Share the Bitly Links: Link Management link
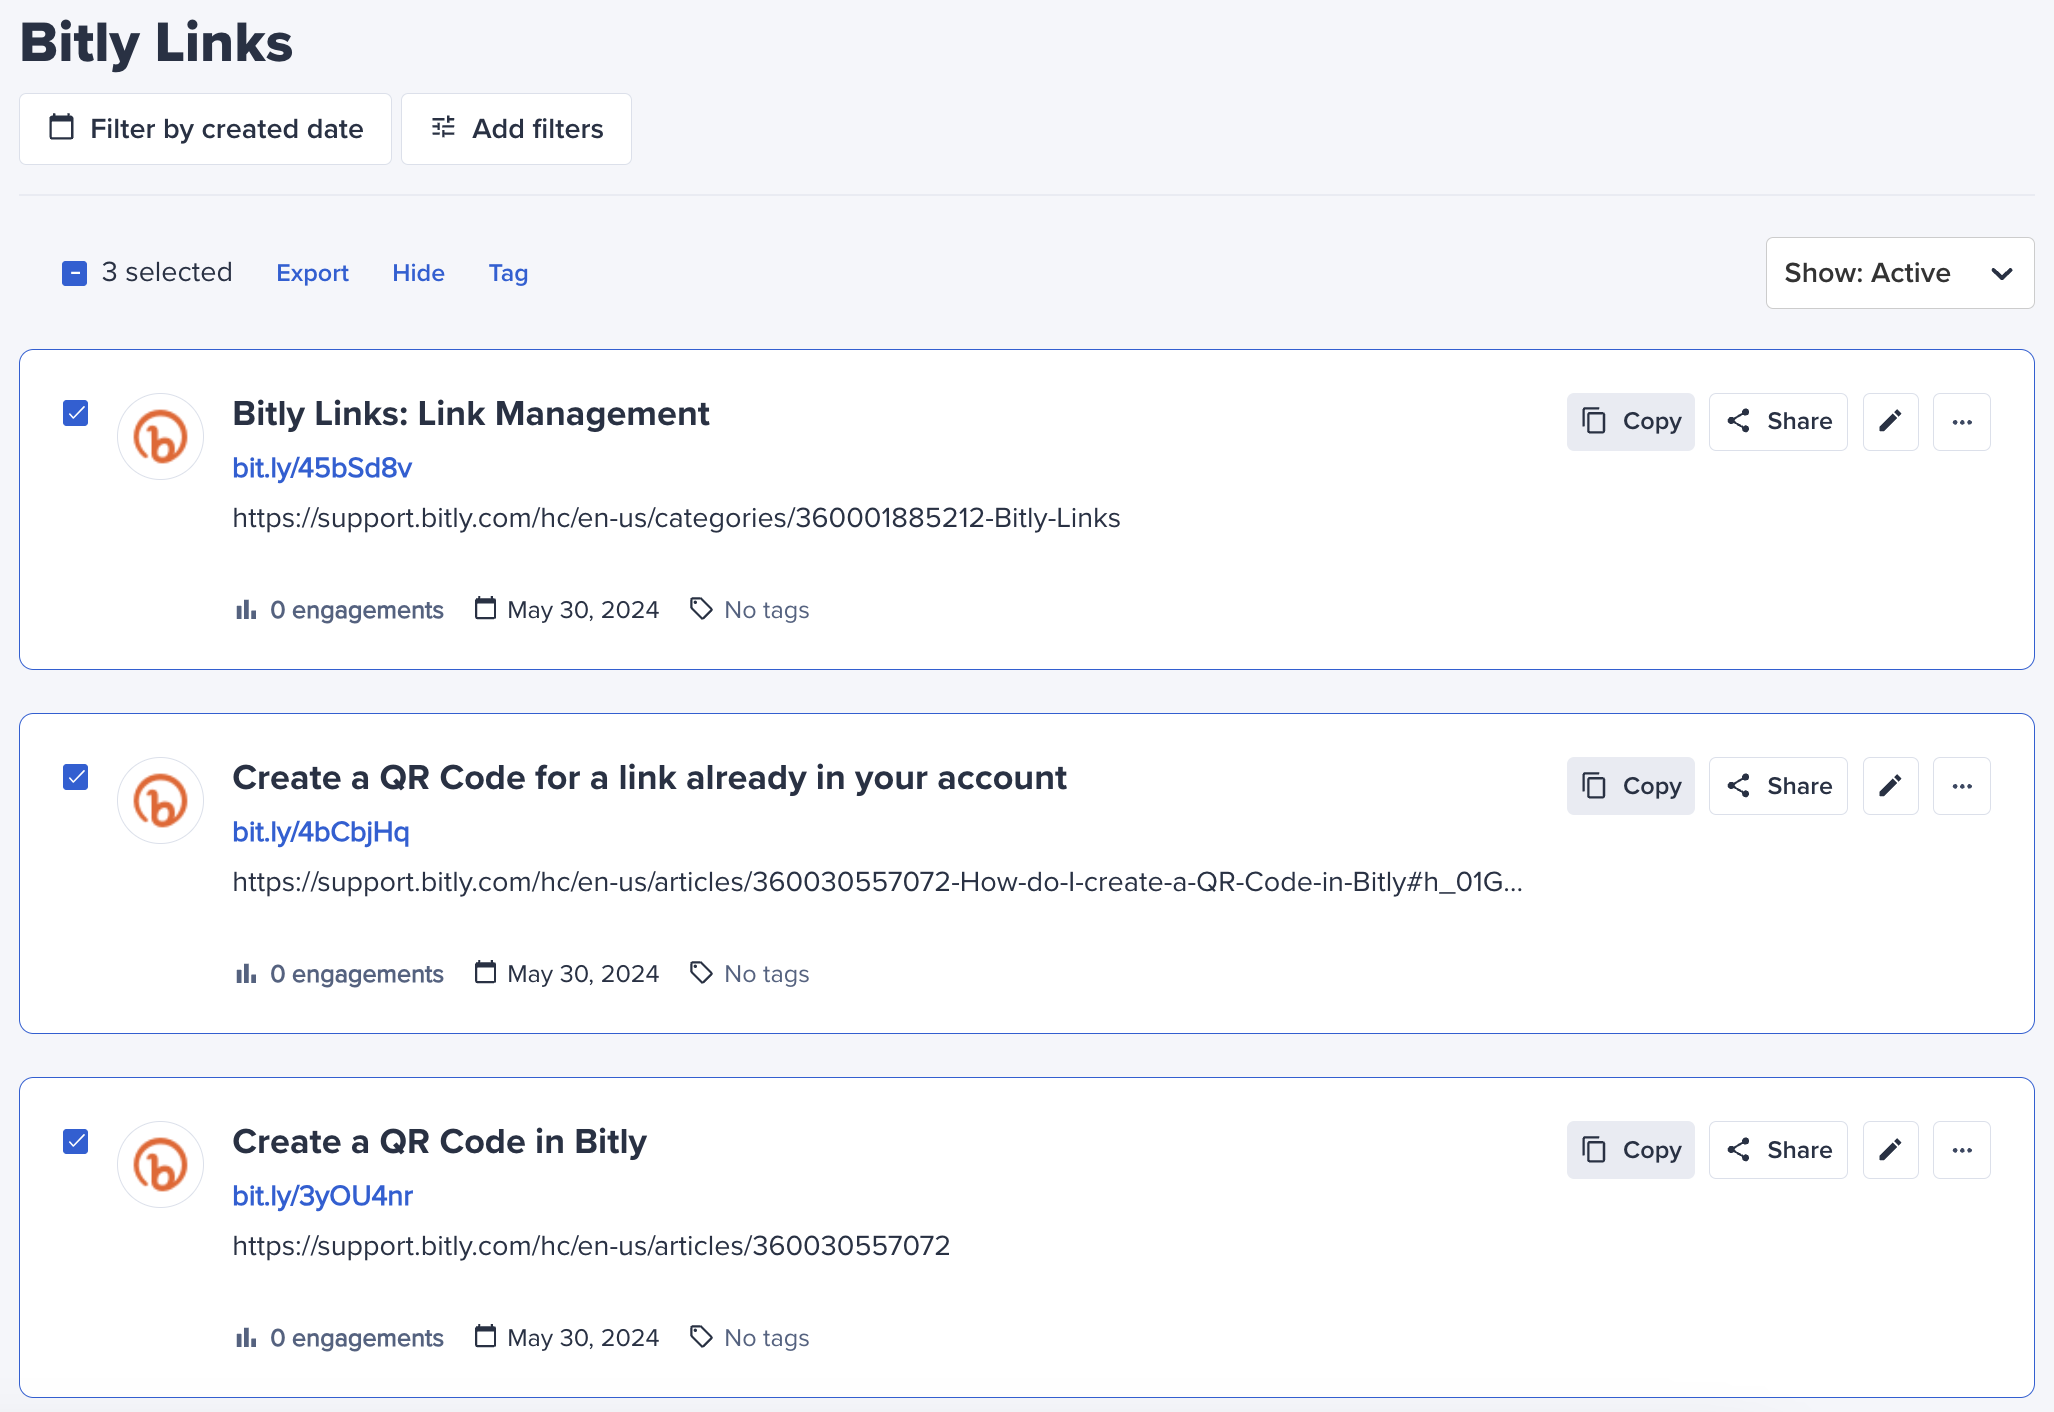The height and width of the screenshot is (1412, 2054). 1778,422
